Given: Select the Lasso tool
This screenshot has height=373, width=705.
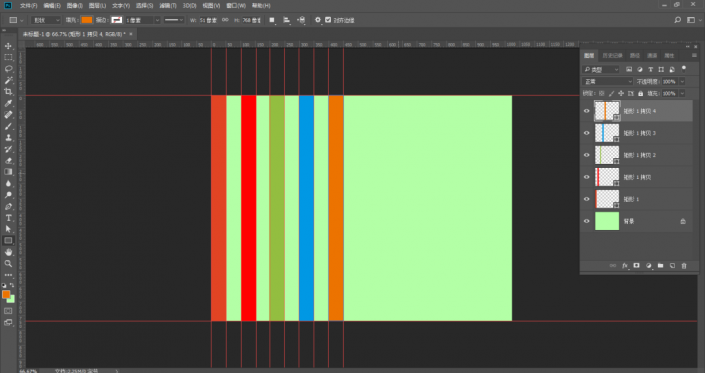Looking at the screenshot, I should 8,69.
